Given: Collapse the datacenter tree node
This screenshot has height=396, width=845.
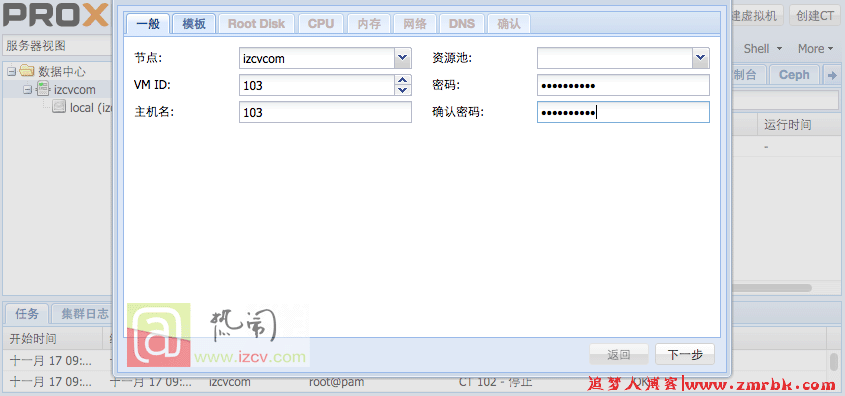Looking at the screenshot, I should [x=12, y=72].
